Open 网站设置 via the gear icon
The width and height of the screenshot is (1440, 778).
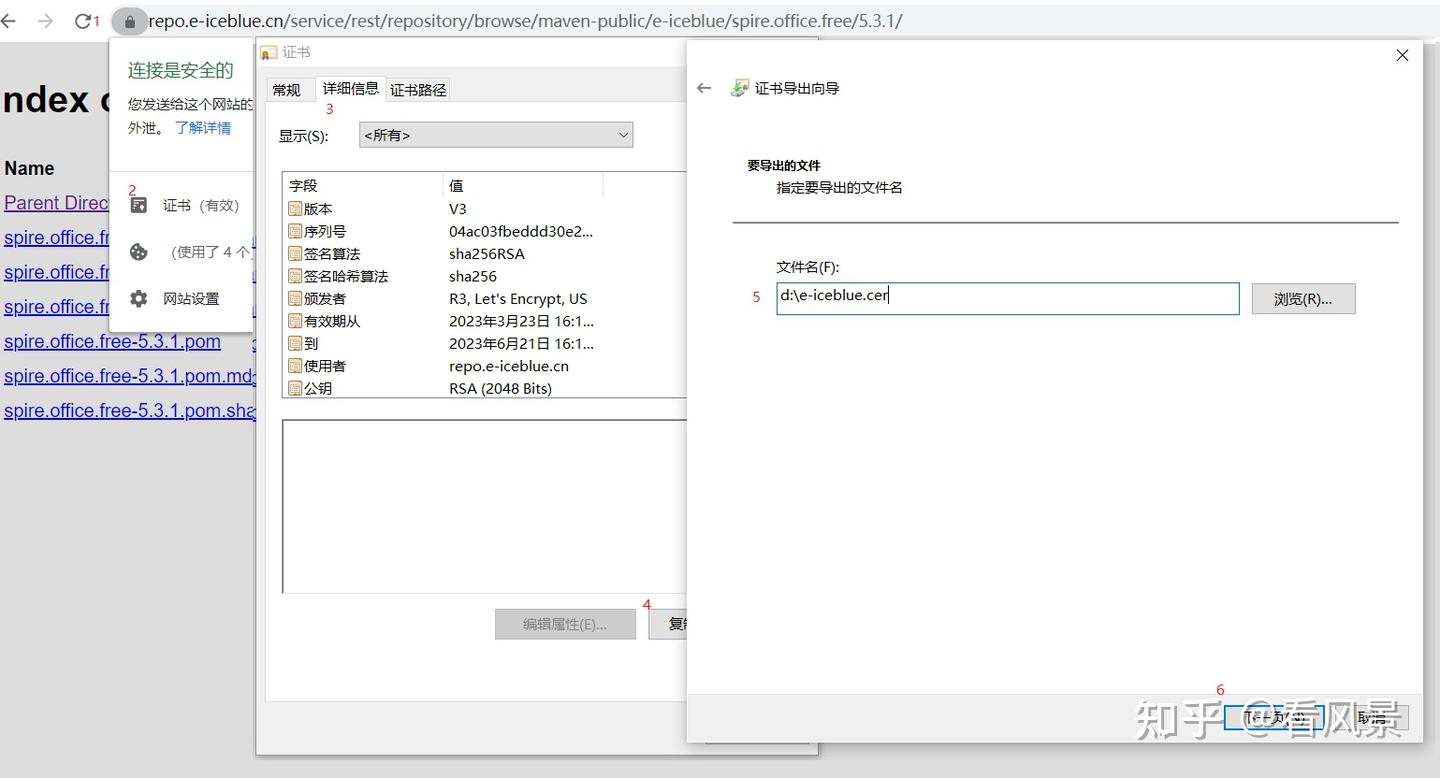[x=138, y=297]
